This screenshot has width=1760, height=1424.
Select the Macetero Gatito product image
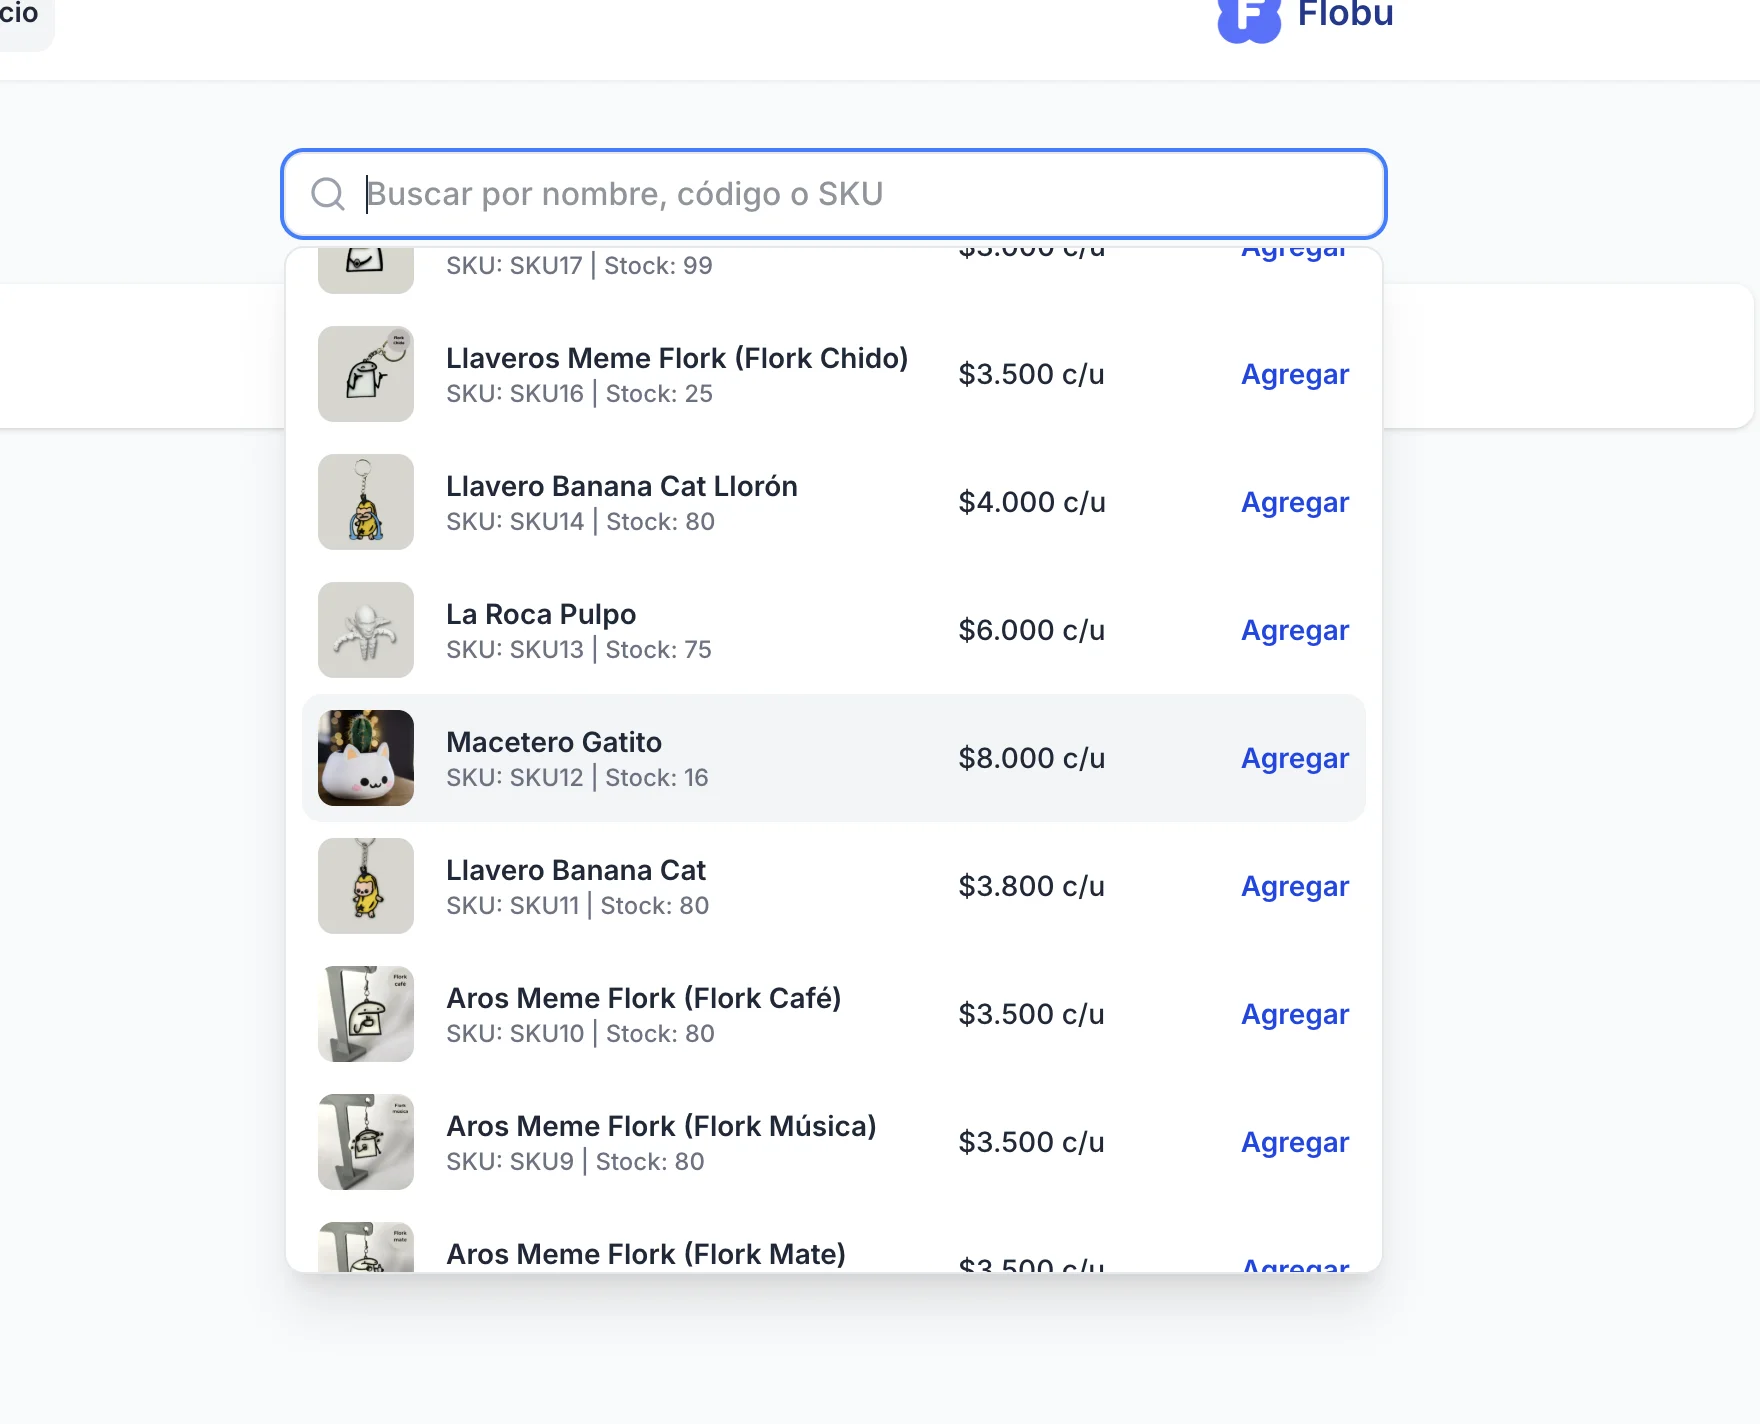[x=366, y=758]
